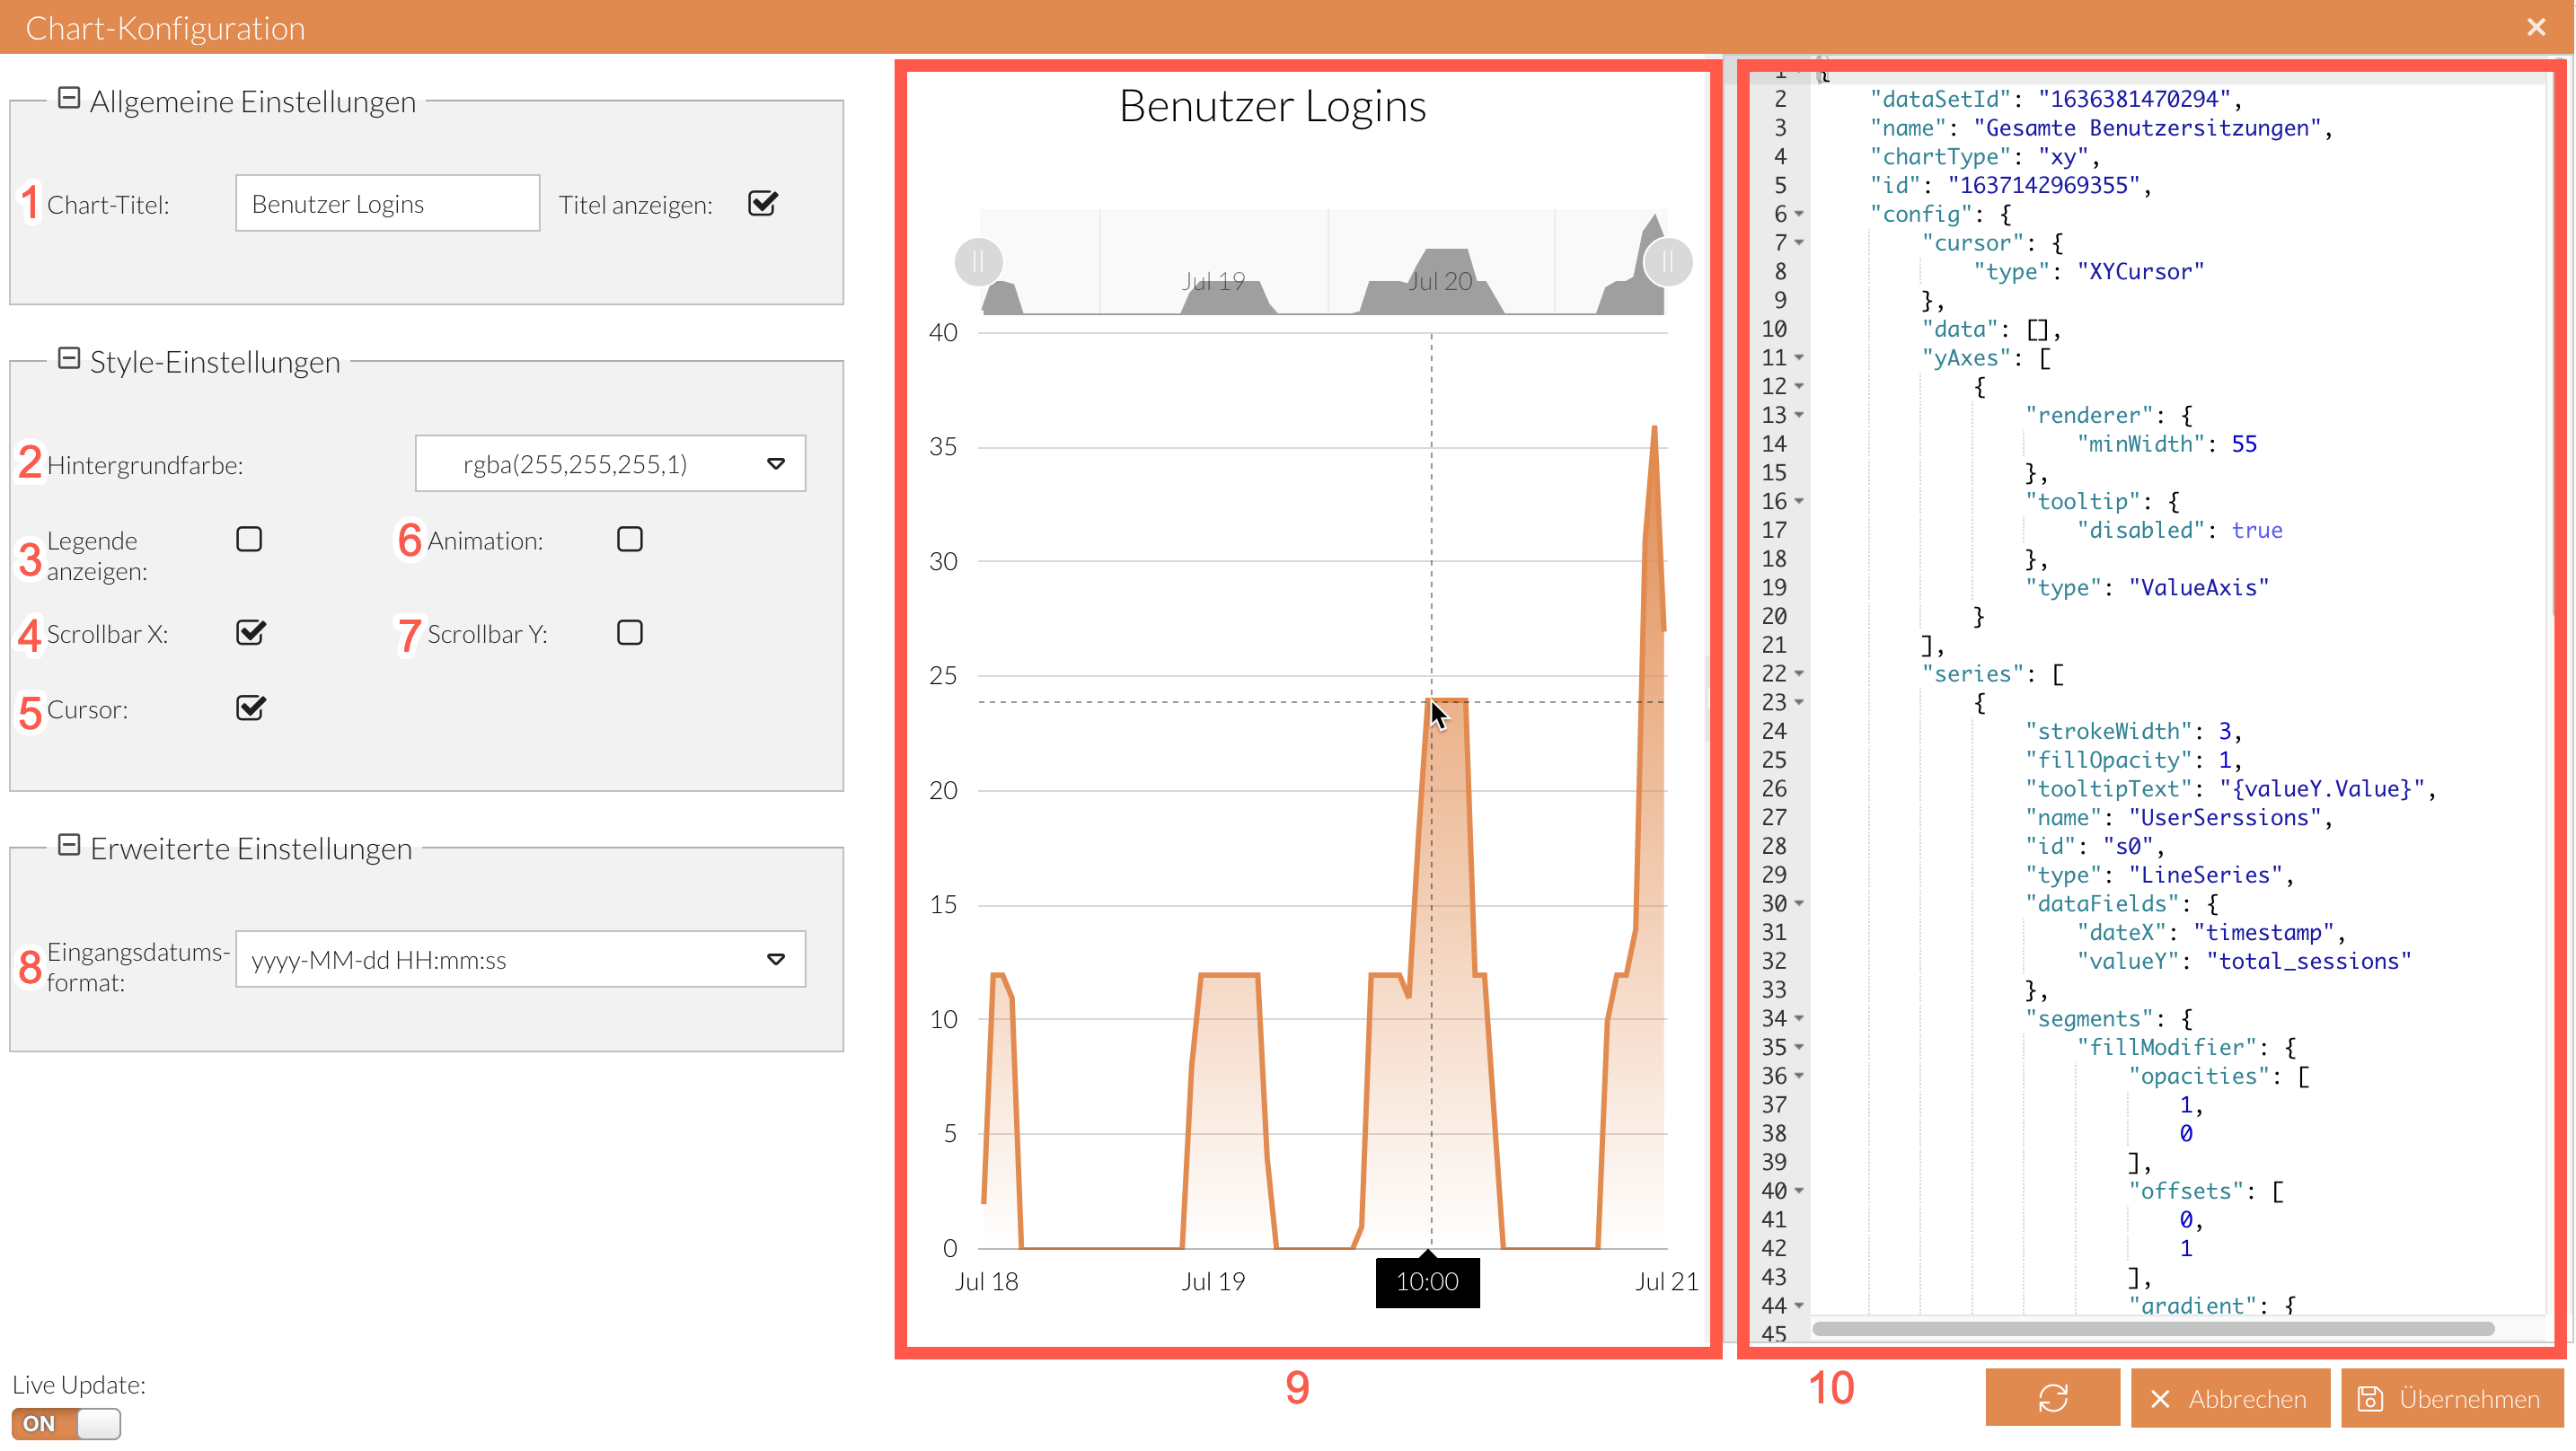Click the refresh chart button
This screenshot has width=2576, height=1451.
pos(2052,1398)
